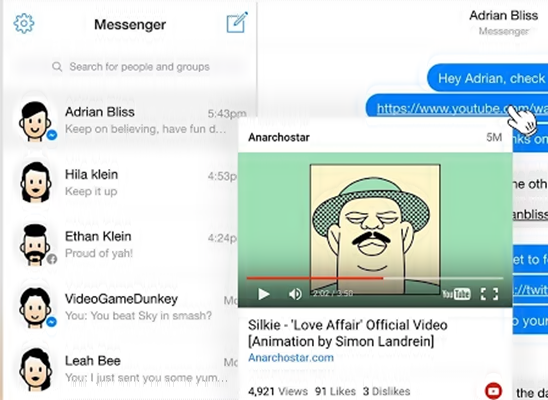The width and height of the screenshot is (548, 400).
Task: Click Adrian Bliss header name
Action: [504, 15]
